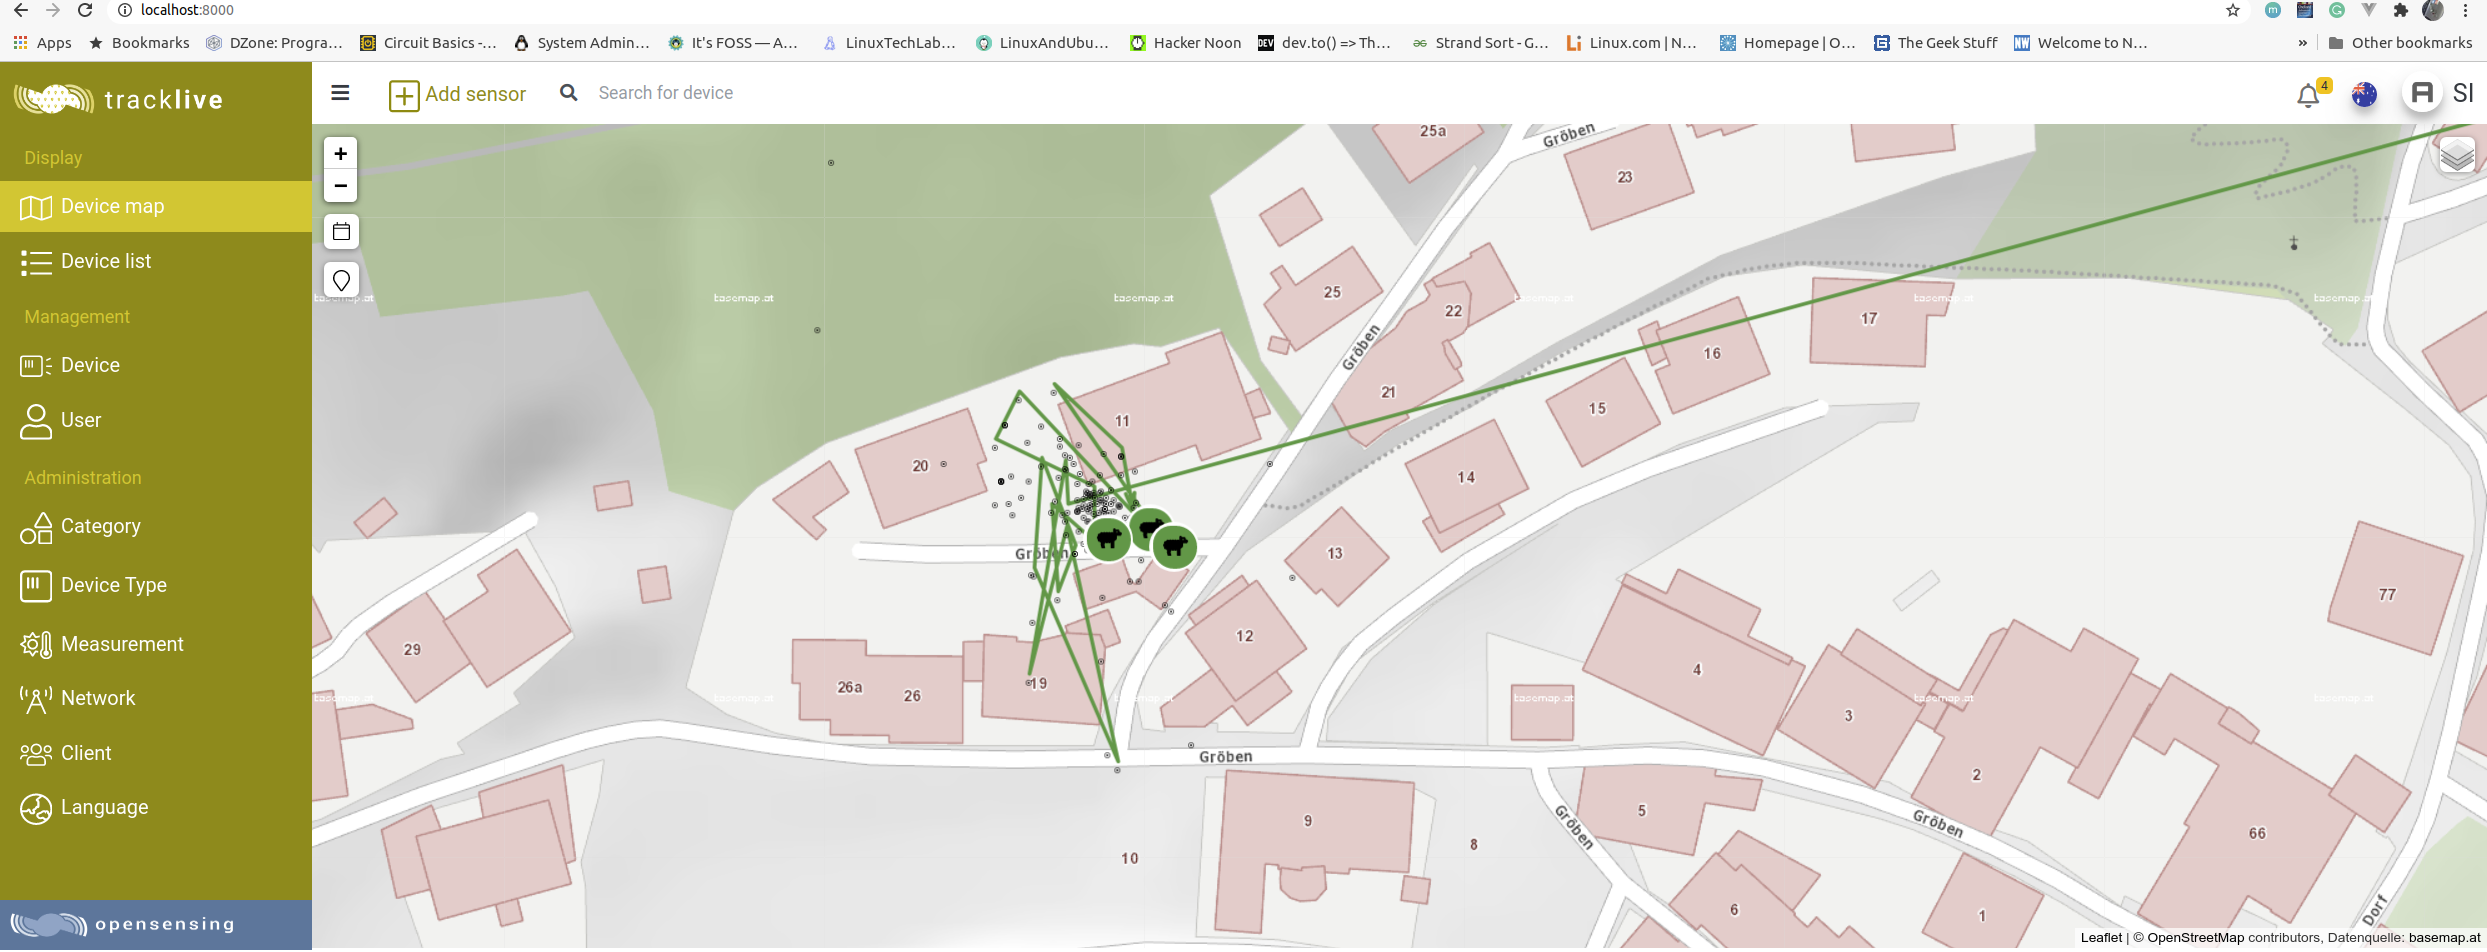Zoom in on the map
The width and height of the screenshot is (2487, 952).
coord(341,154)
